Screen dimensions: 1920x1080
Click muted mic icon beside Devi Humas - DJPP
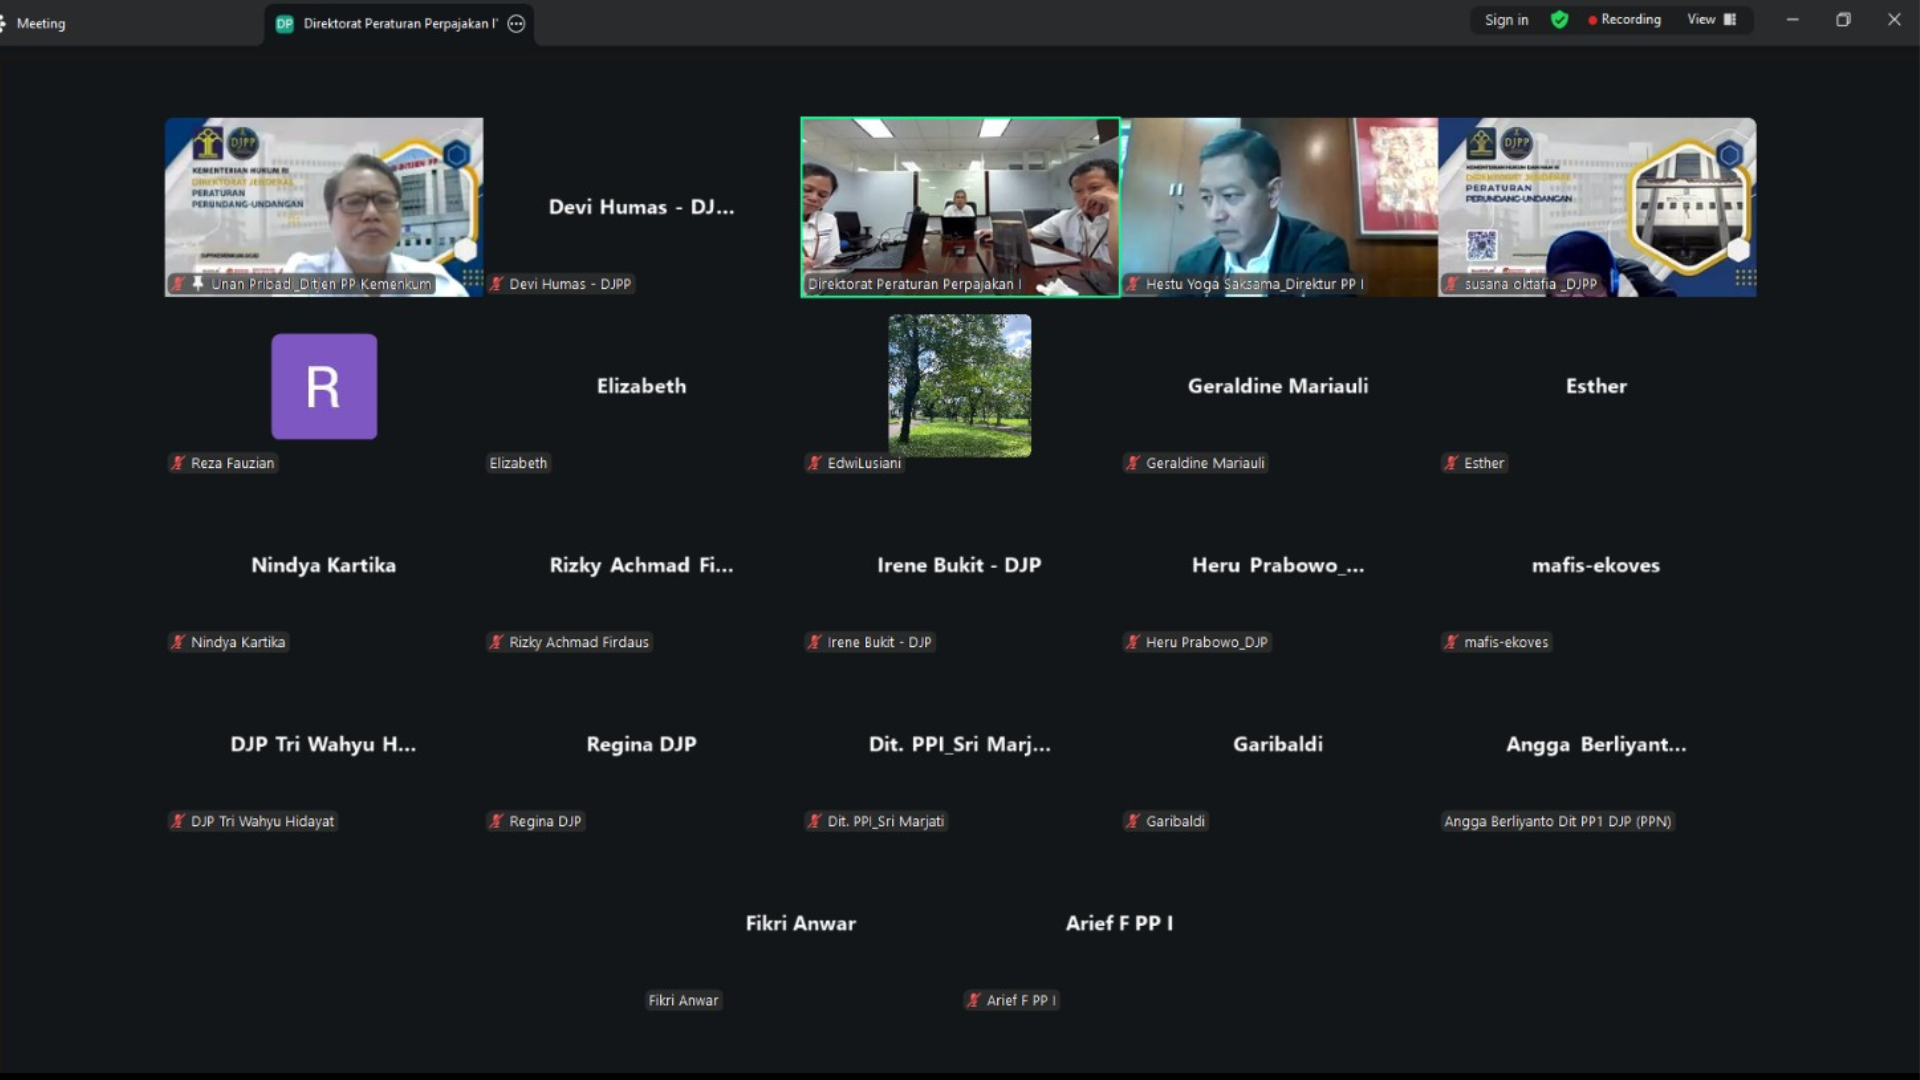(496, 284)
